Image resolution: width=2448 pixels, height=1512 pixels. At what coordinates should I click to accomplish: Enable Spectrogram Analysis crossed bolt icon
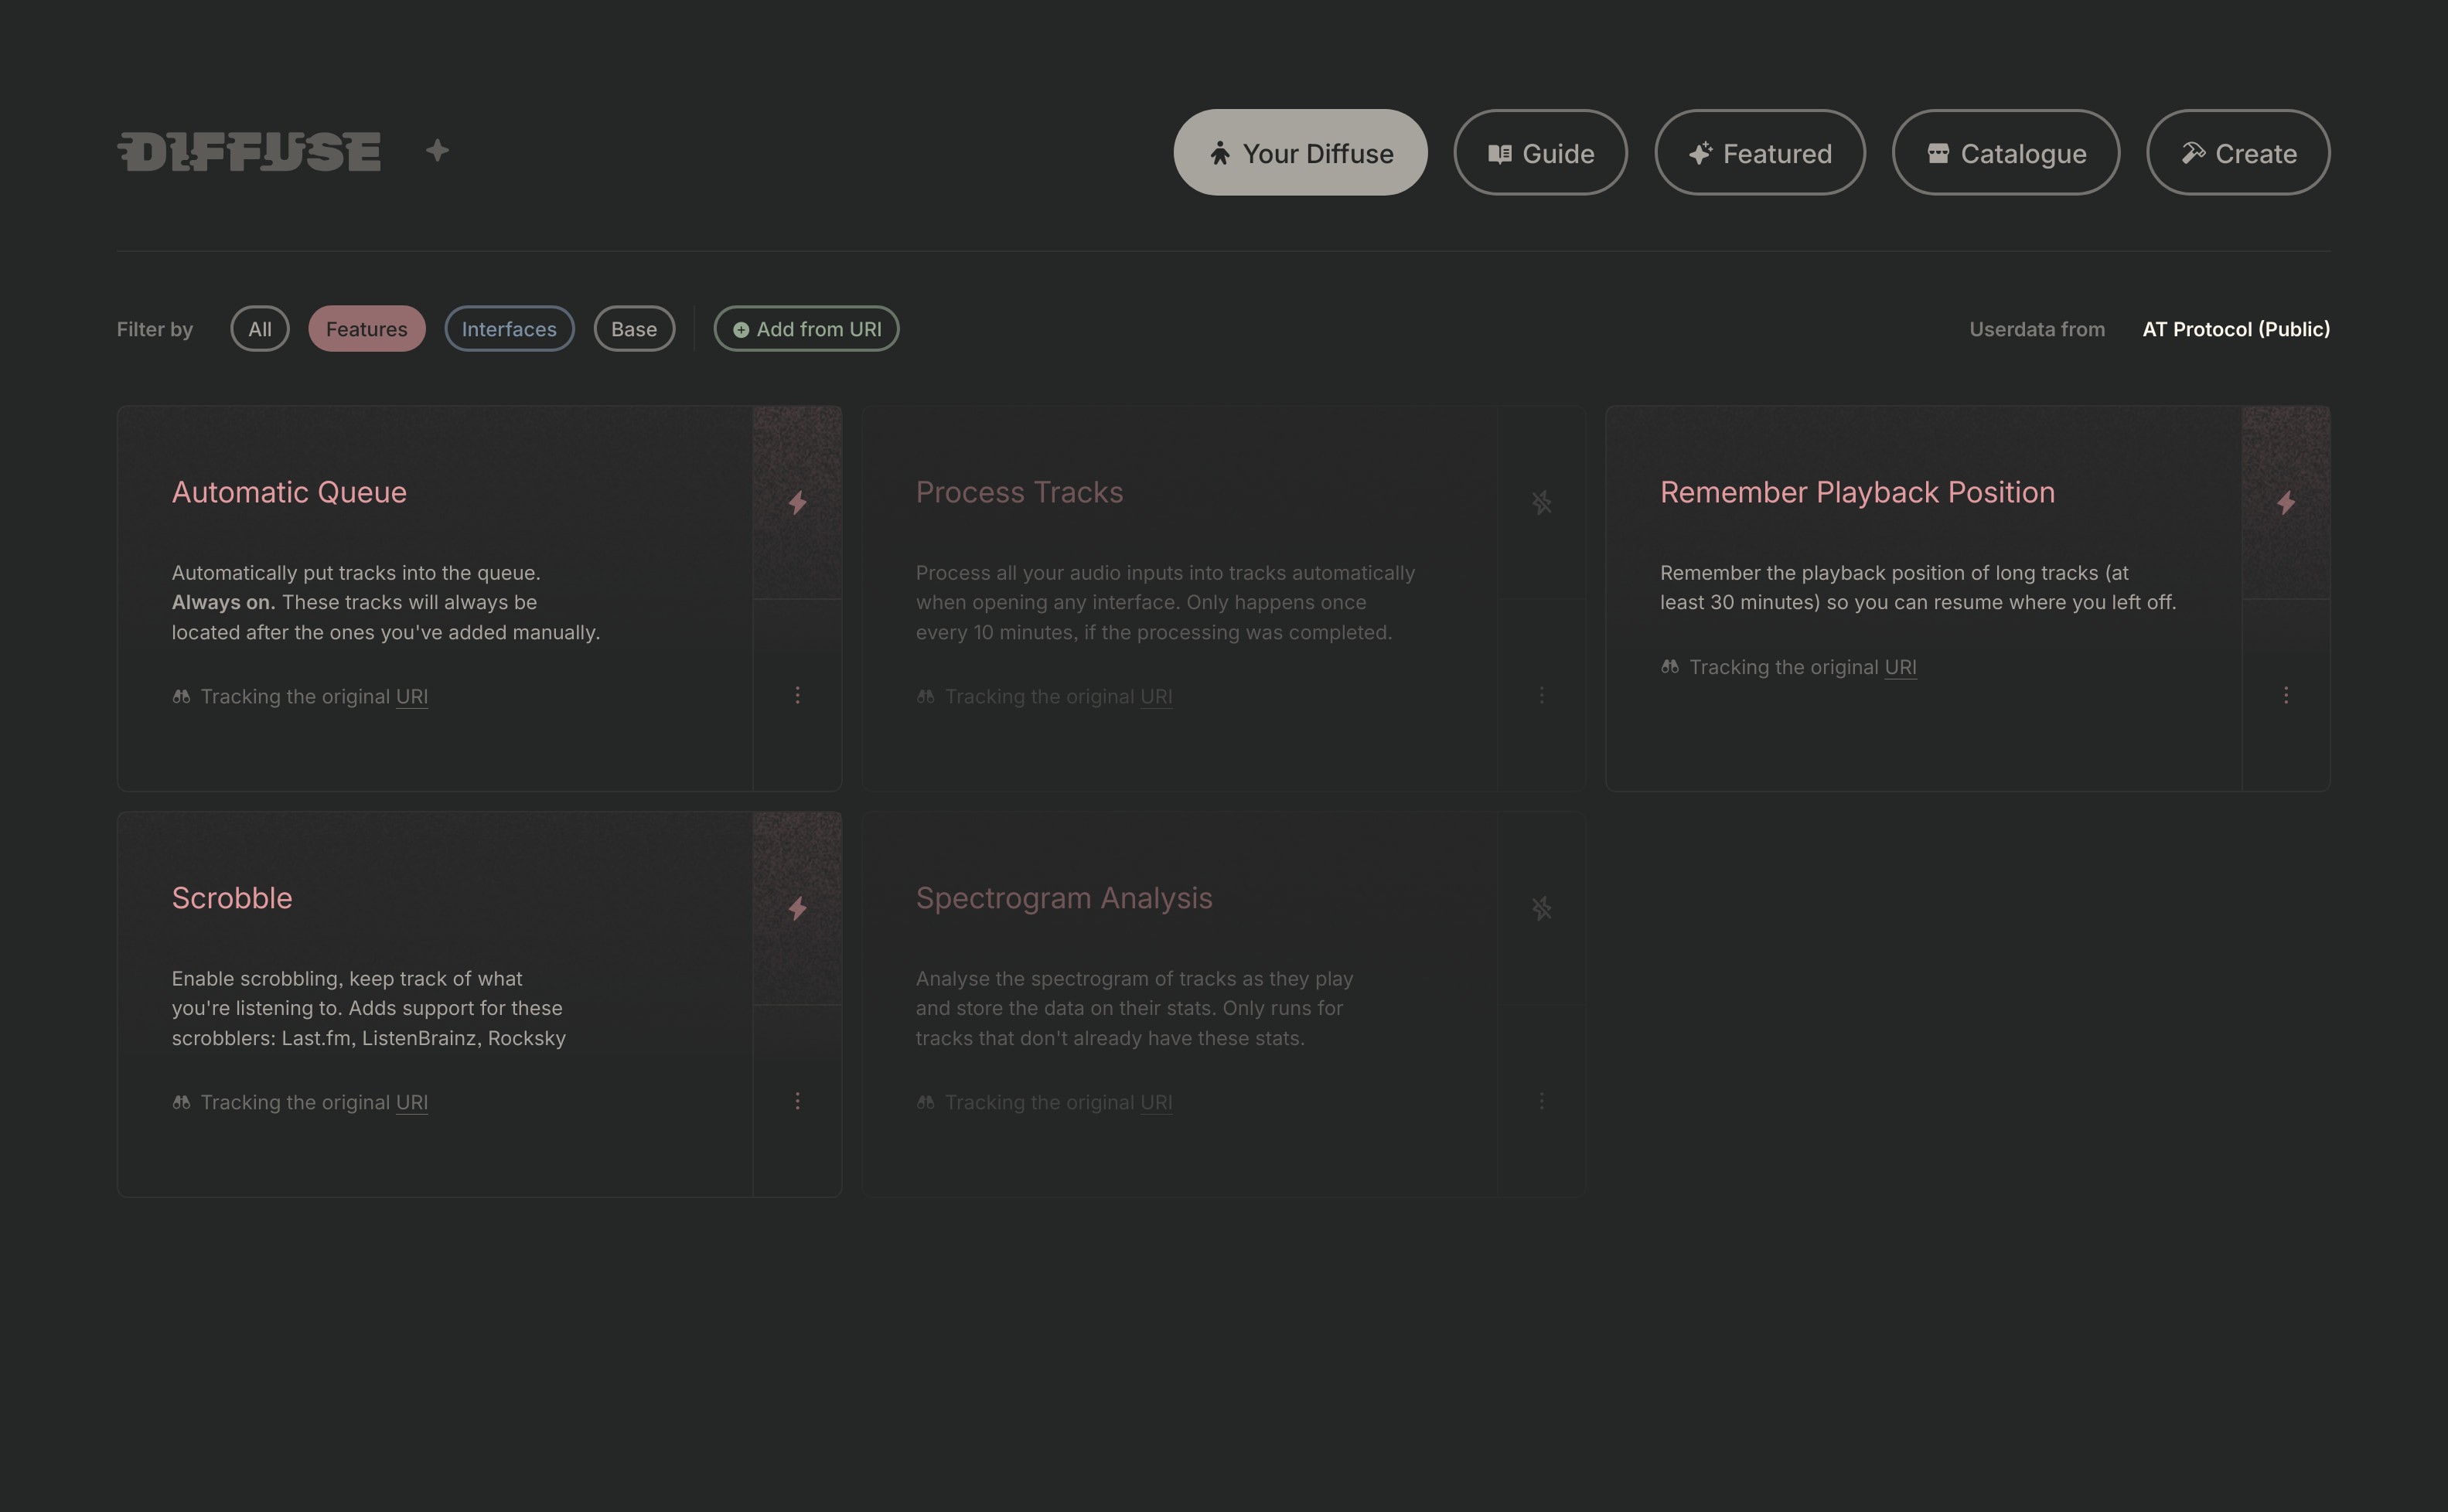click(1541, 908)
